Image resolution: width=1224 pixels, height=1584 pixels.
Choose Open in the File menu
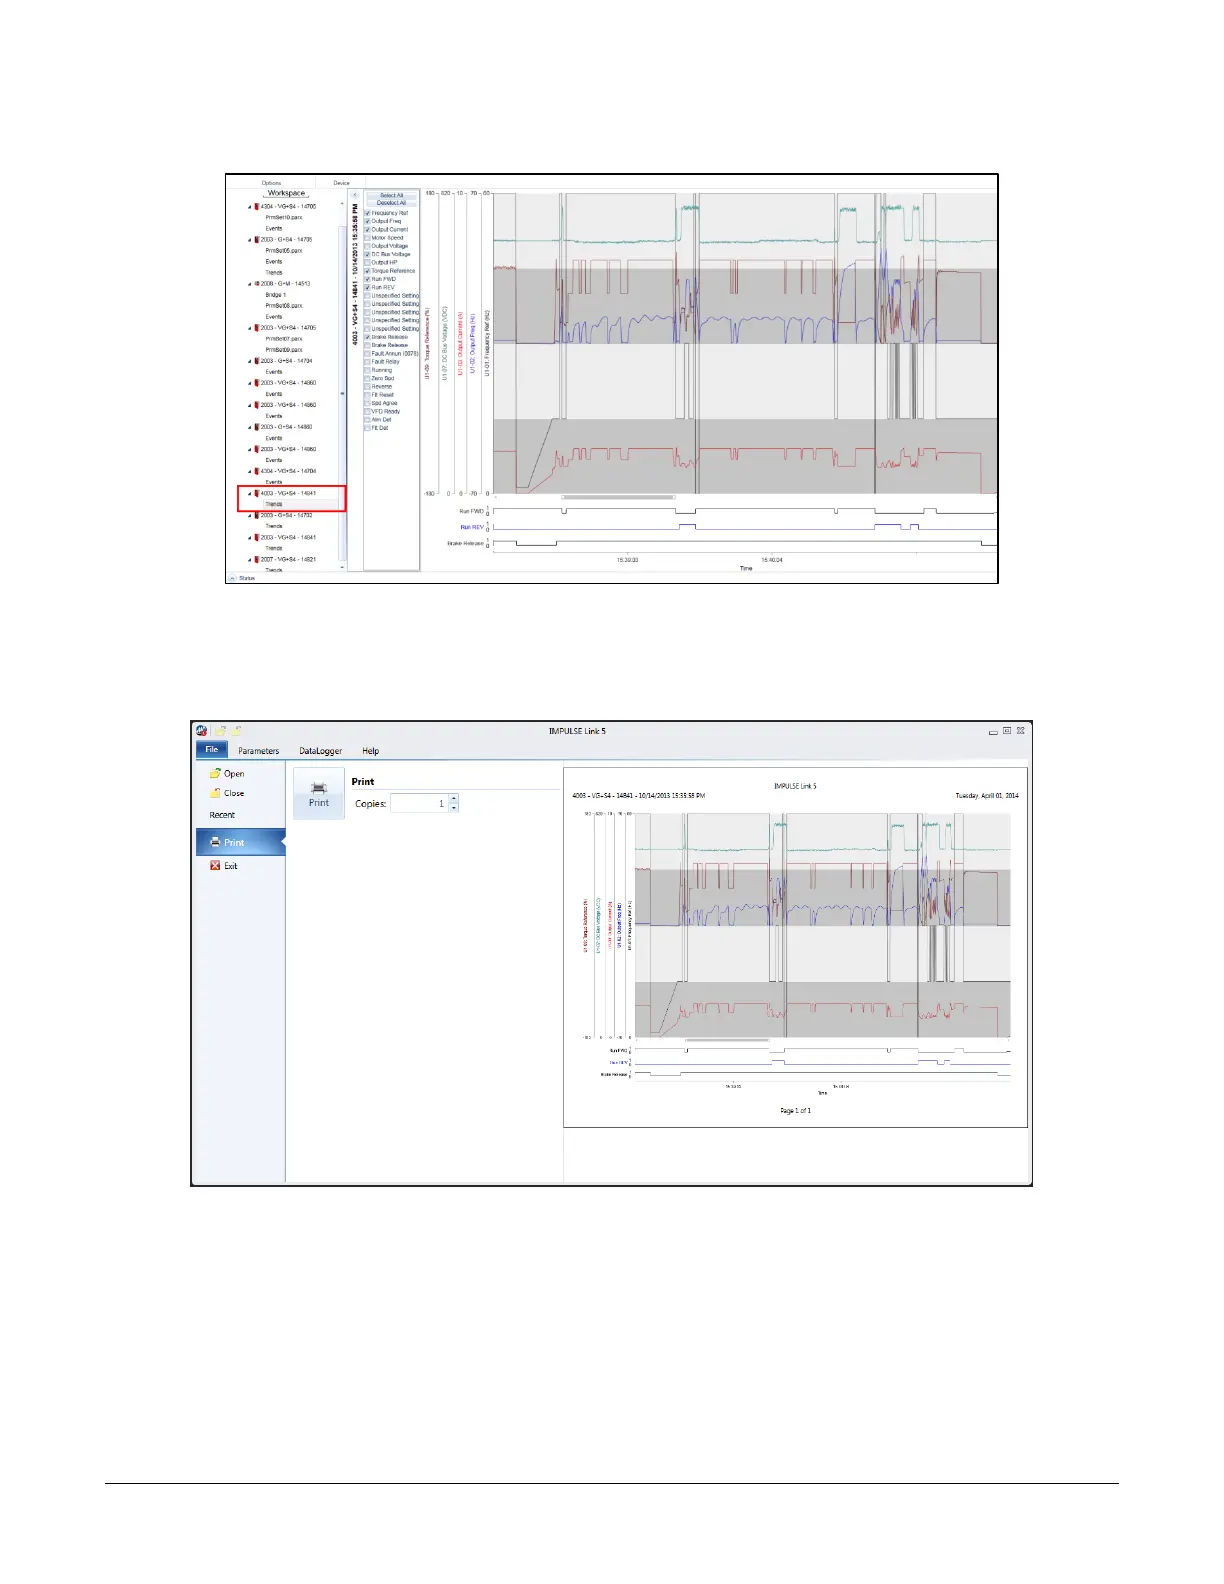227,774
